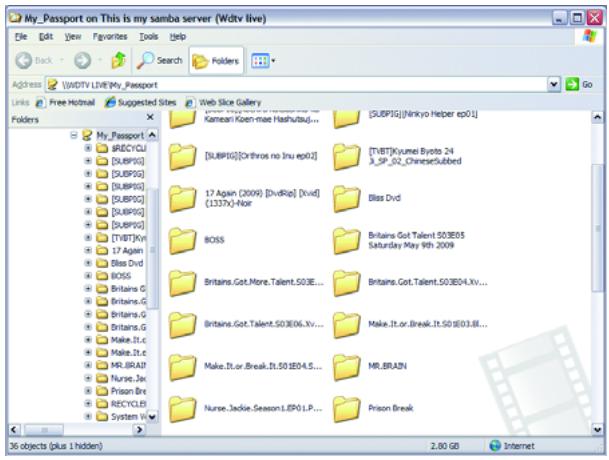Click the window title bar folder icon

pos(15,17)
